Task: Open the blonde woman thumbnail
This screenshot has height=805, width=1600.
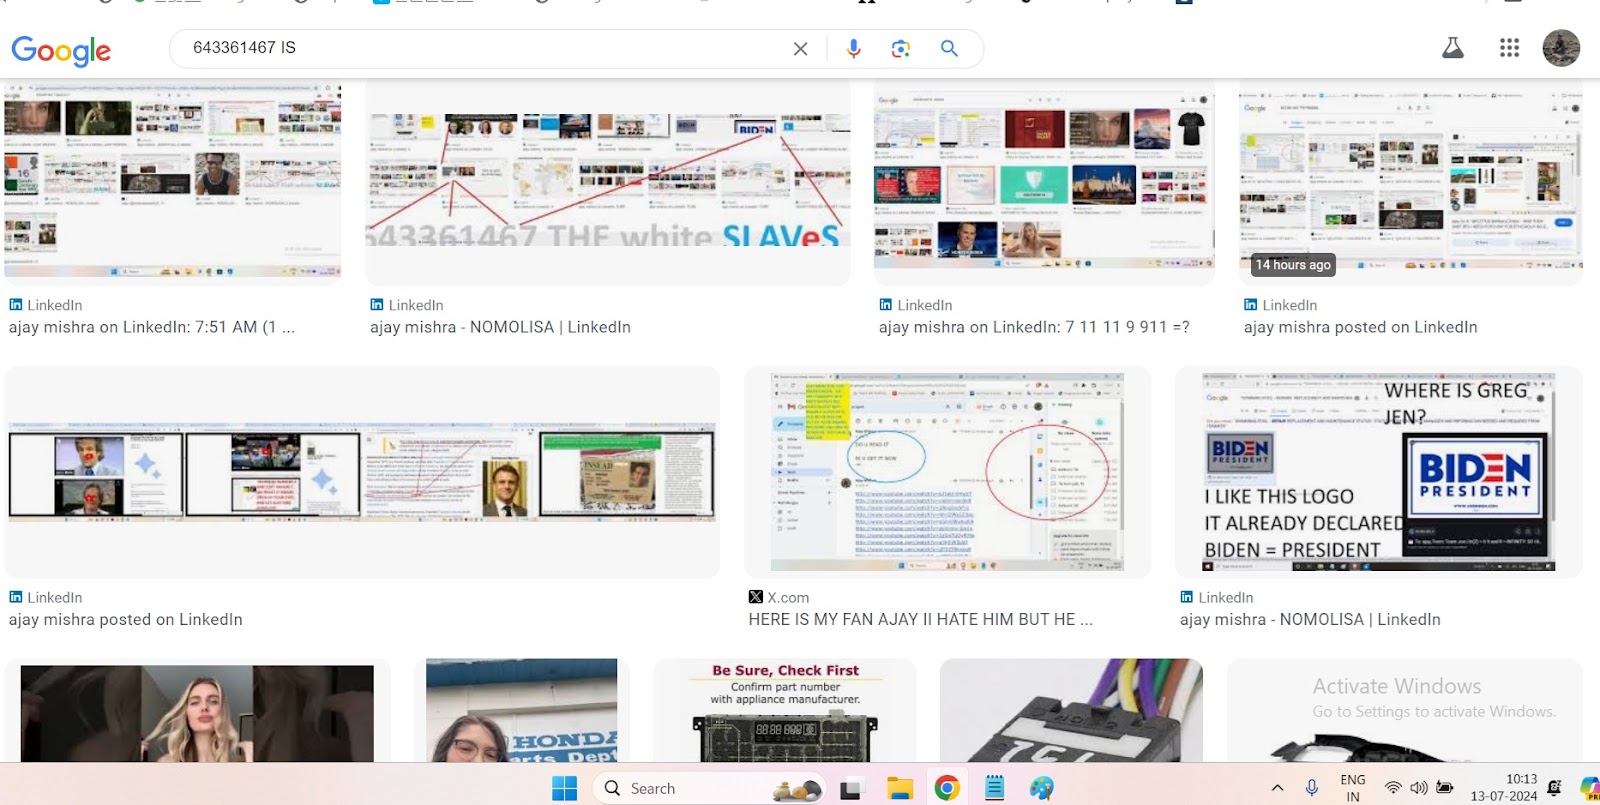Action: click(x=197, y=711)
